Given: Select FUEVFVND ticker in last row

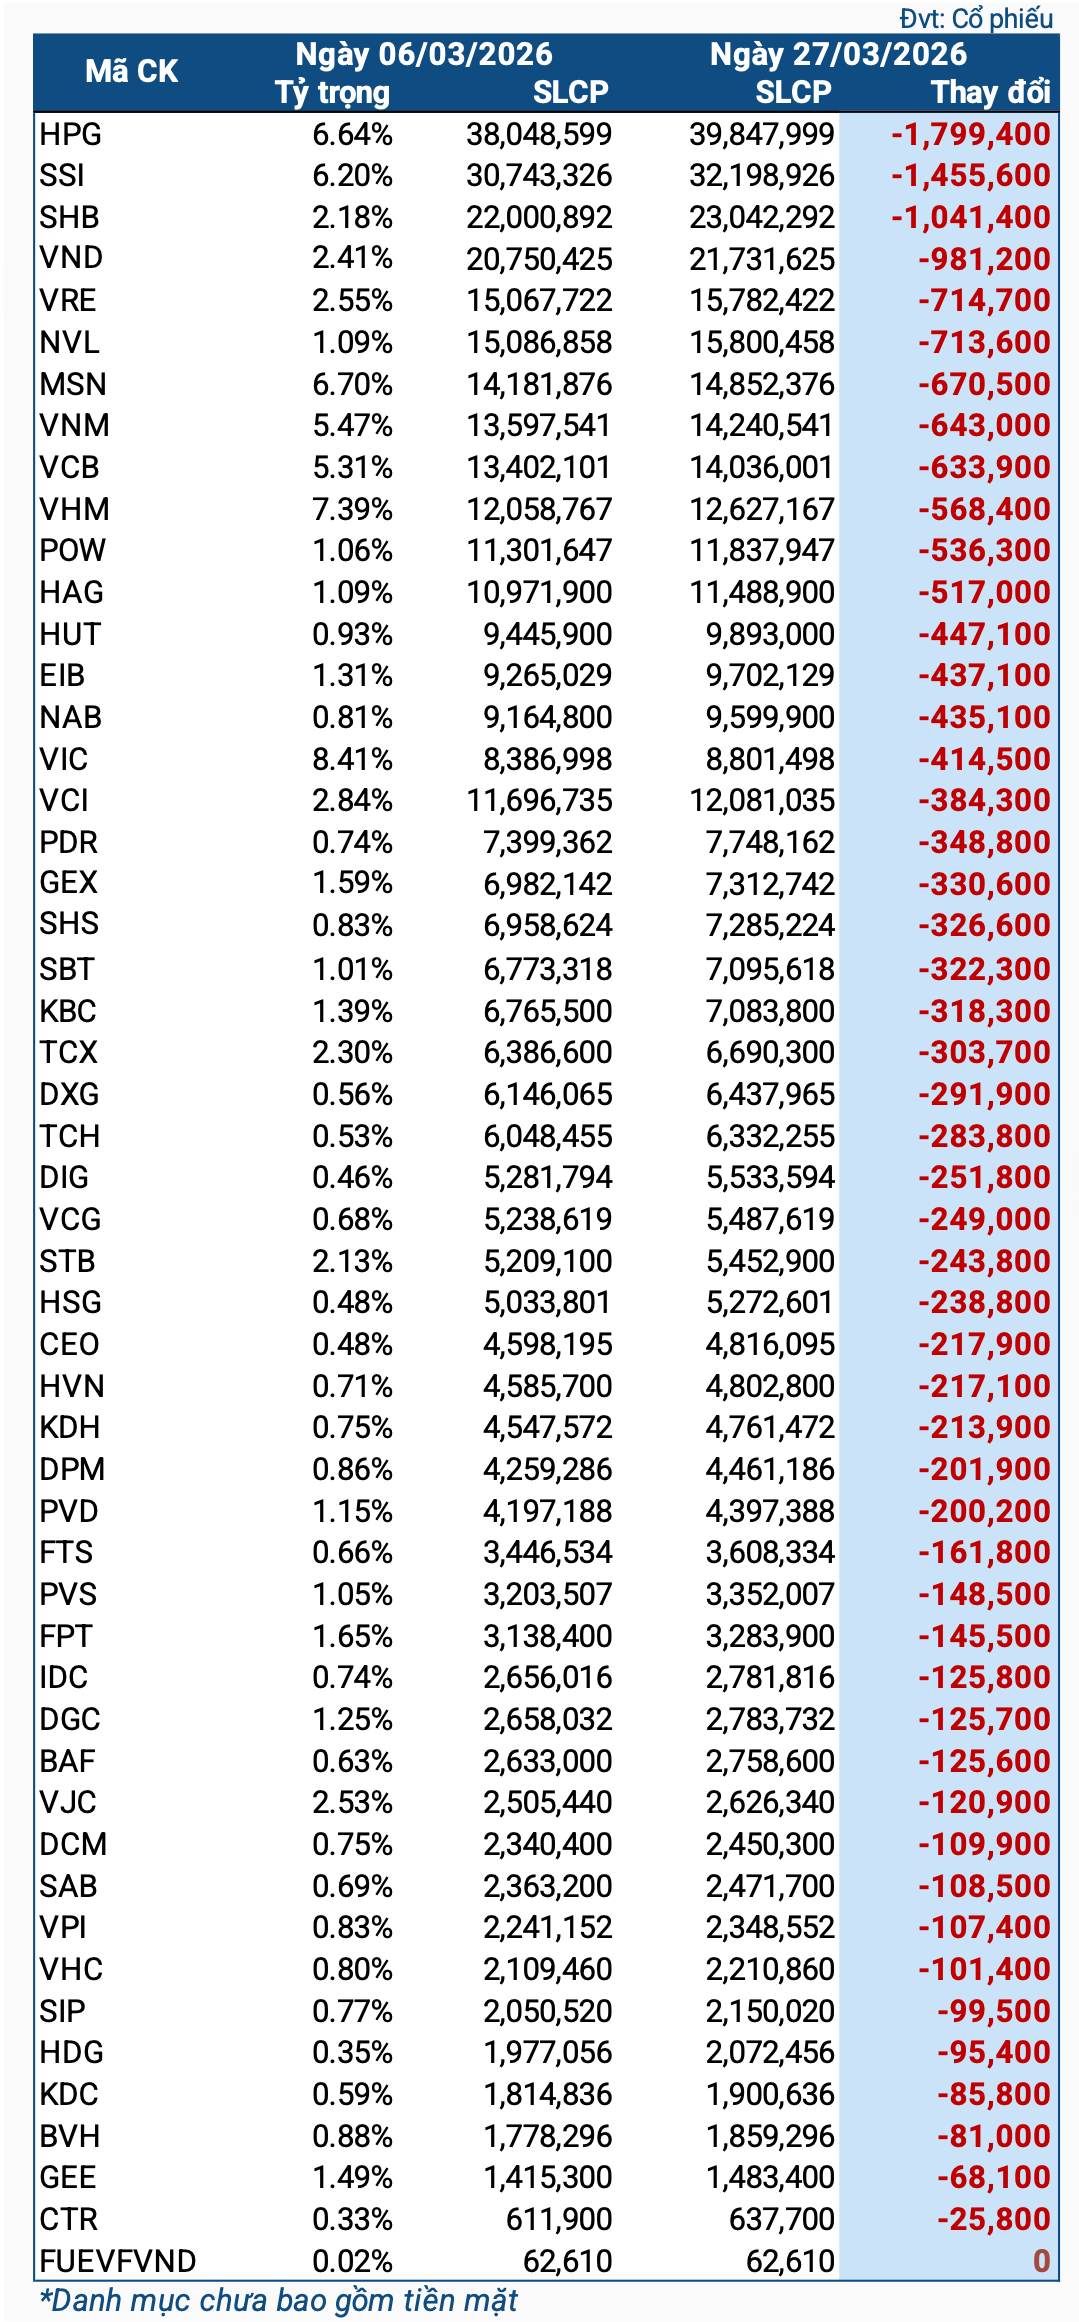Looking at the screenshot, I should point(117,2261).
